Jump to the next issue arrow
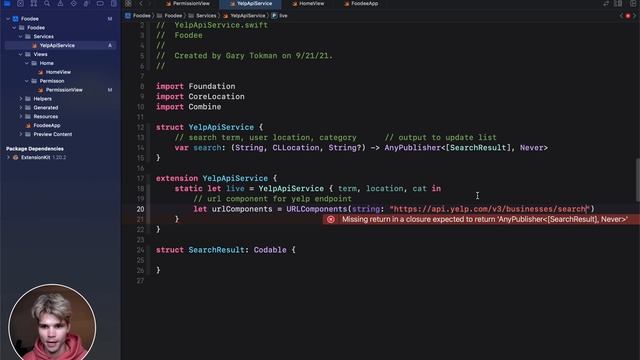The image size is (640, 360). tap(635, 16)
